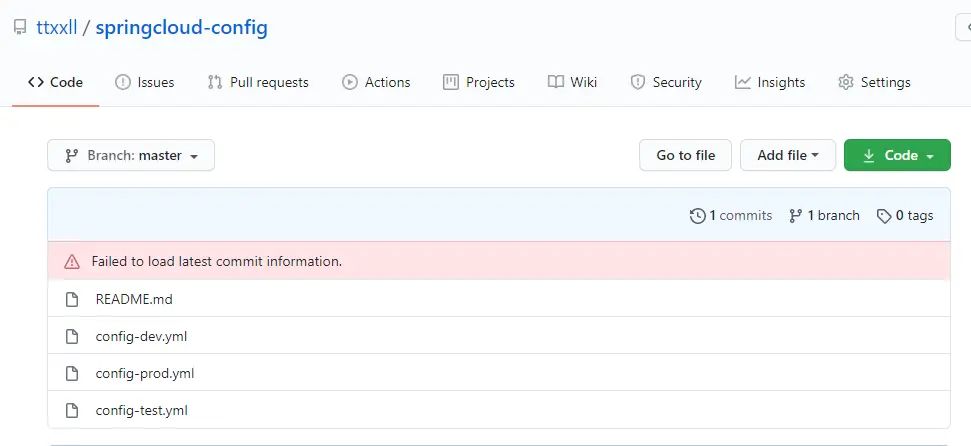Viewport: 971px width, 446px height.
Task: Open the config-prod.yml file
Action: point(145,374)
